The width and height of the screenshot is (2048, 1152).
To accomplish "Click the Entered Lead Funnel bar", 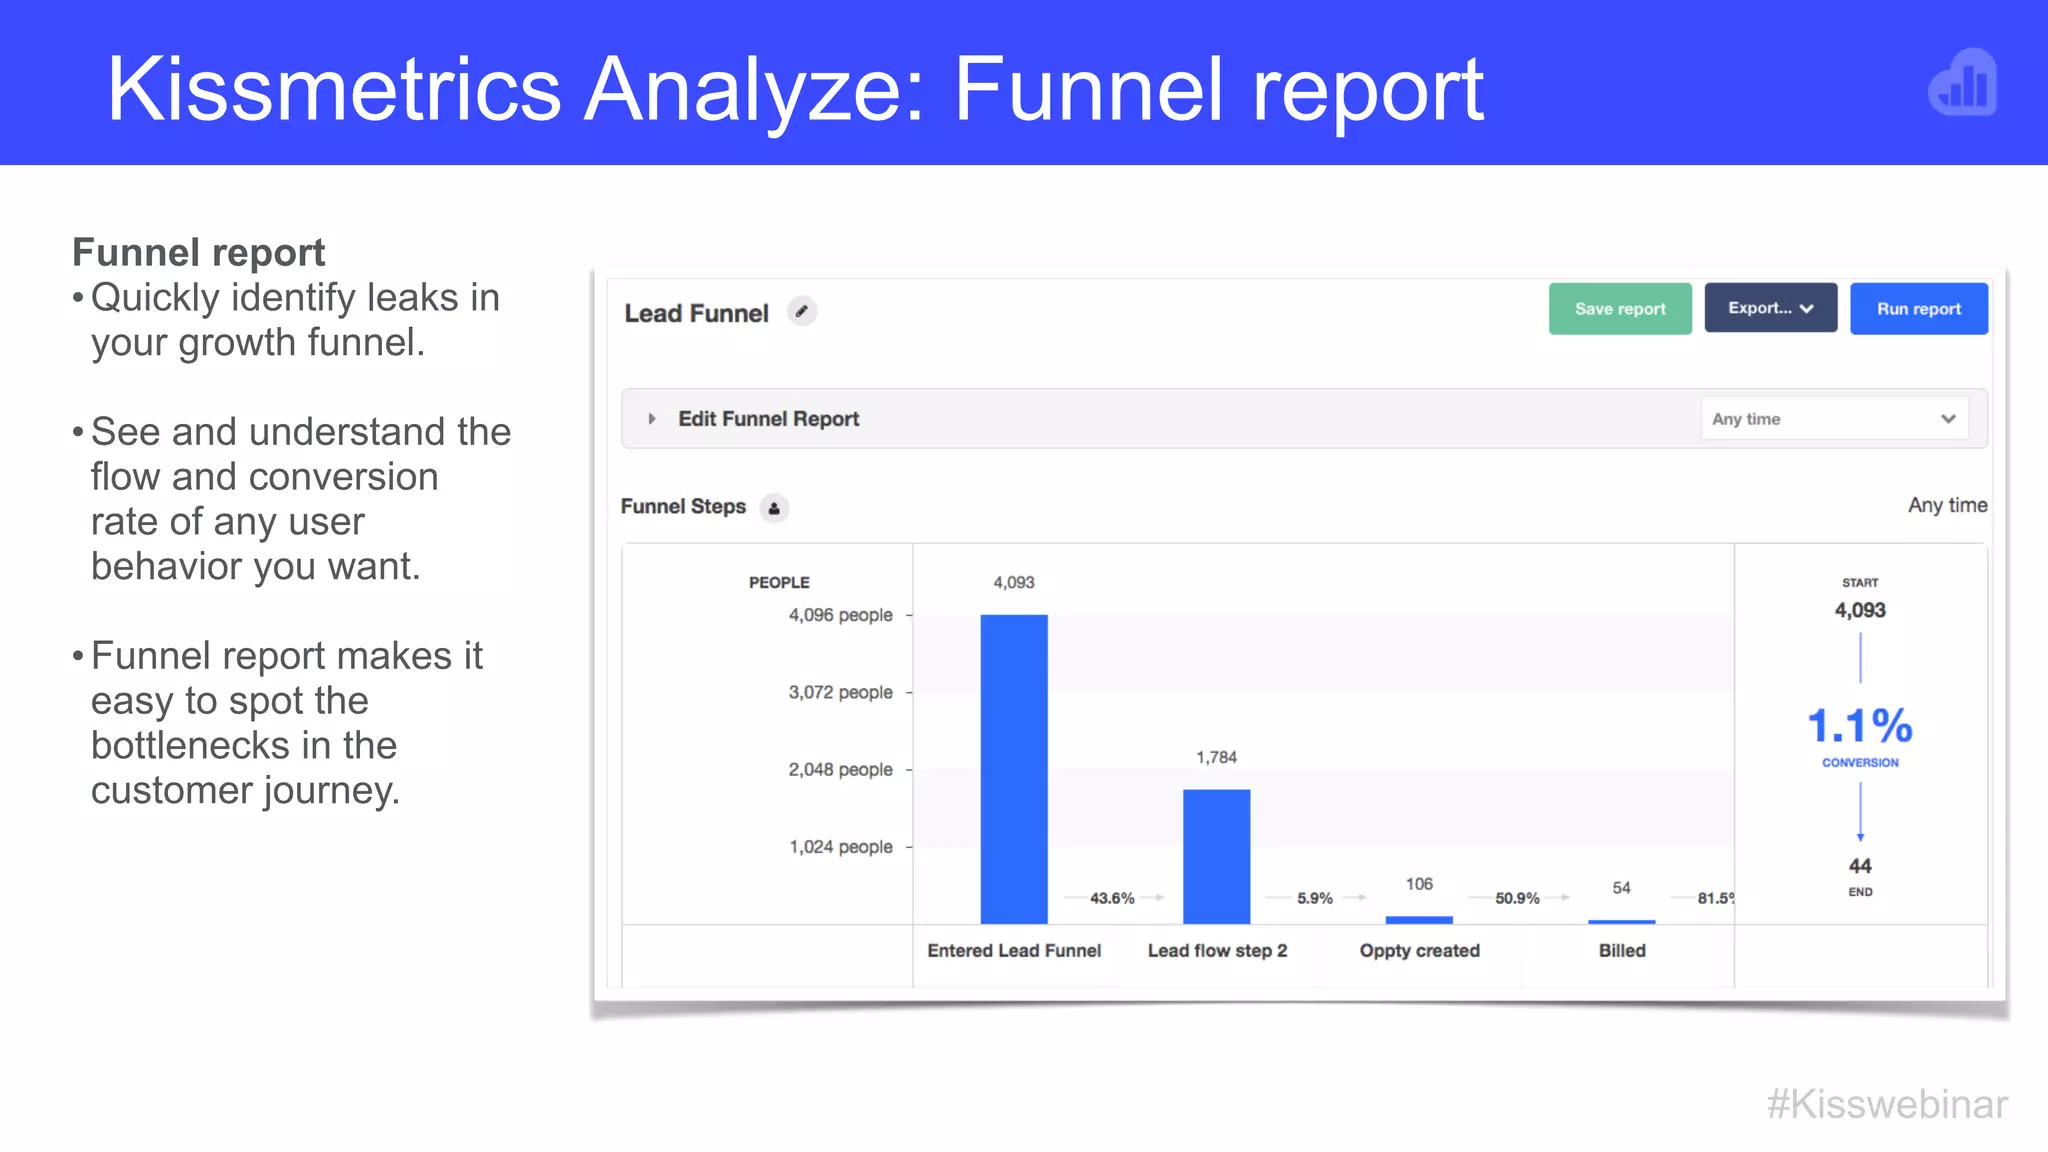I will tap(1014, 769).
